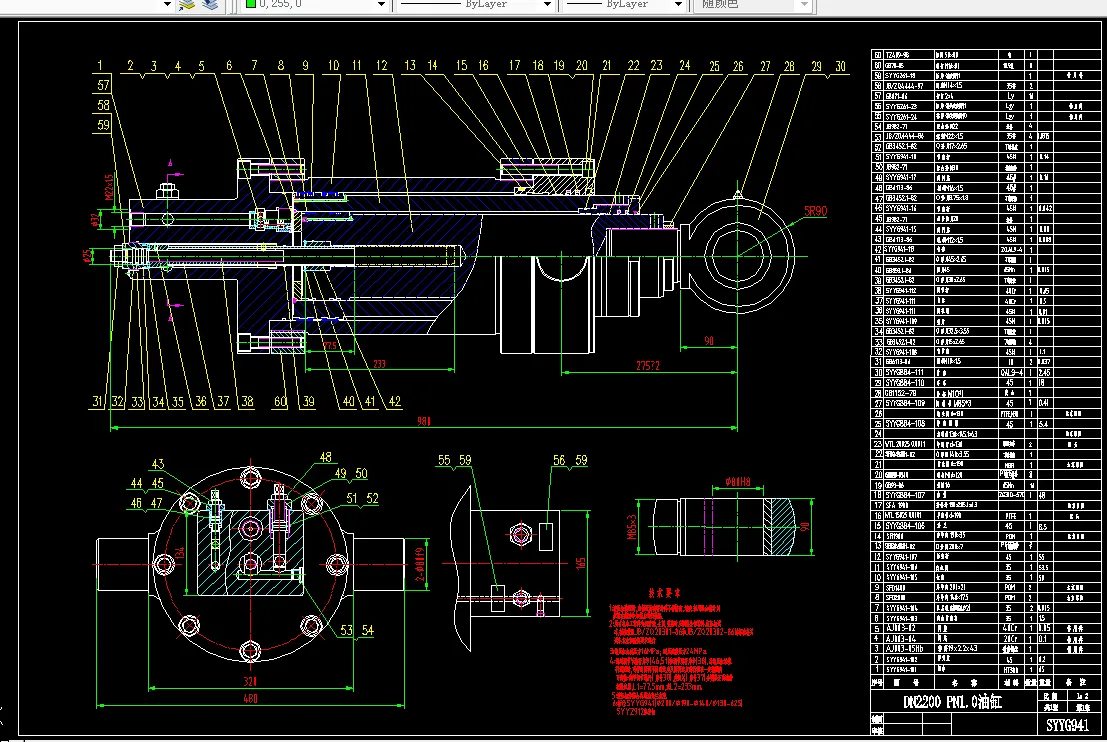This screenshot has height=742, width=1107.
Task: Select balloon number 56 above side view
Action: [x=558, y=460]
